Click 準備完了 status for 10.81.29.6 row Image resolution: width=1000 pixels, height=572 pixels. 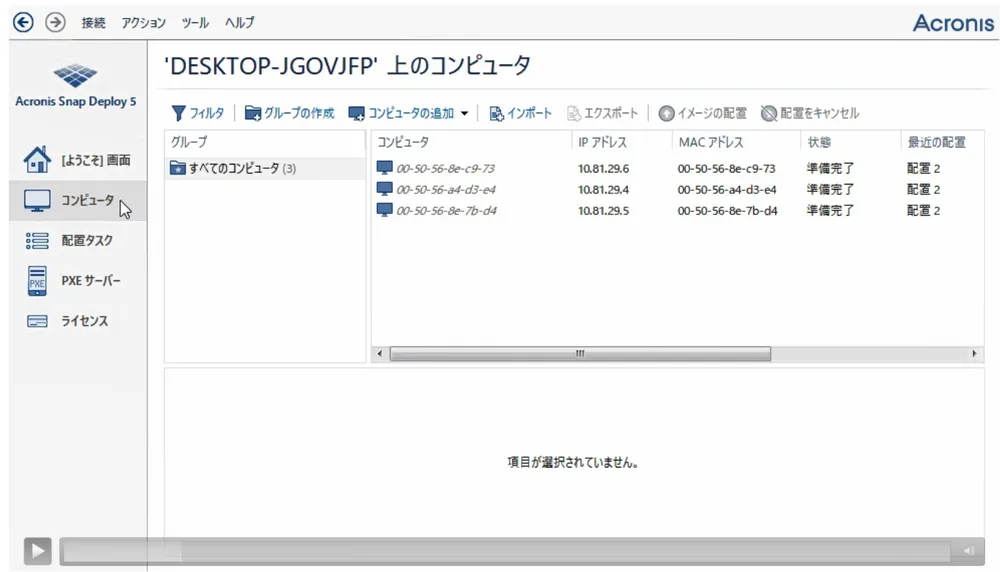[830, 169]
